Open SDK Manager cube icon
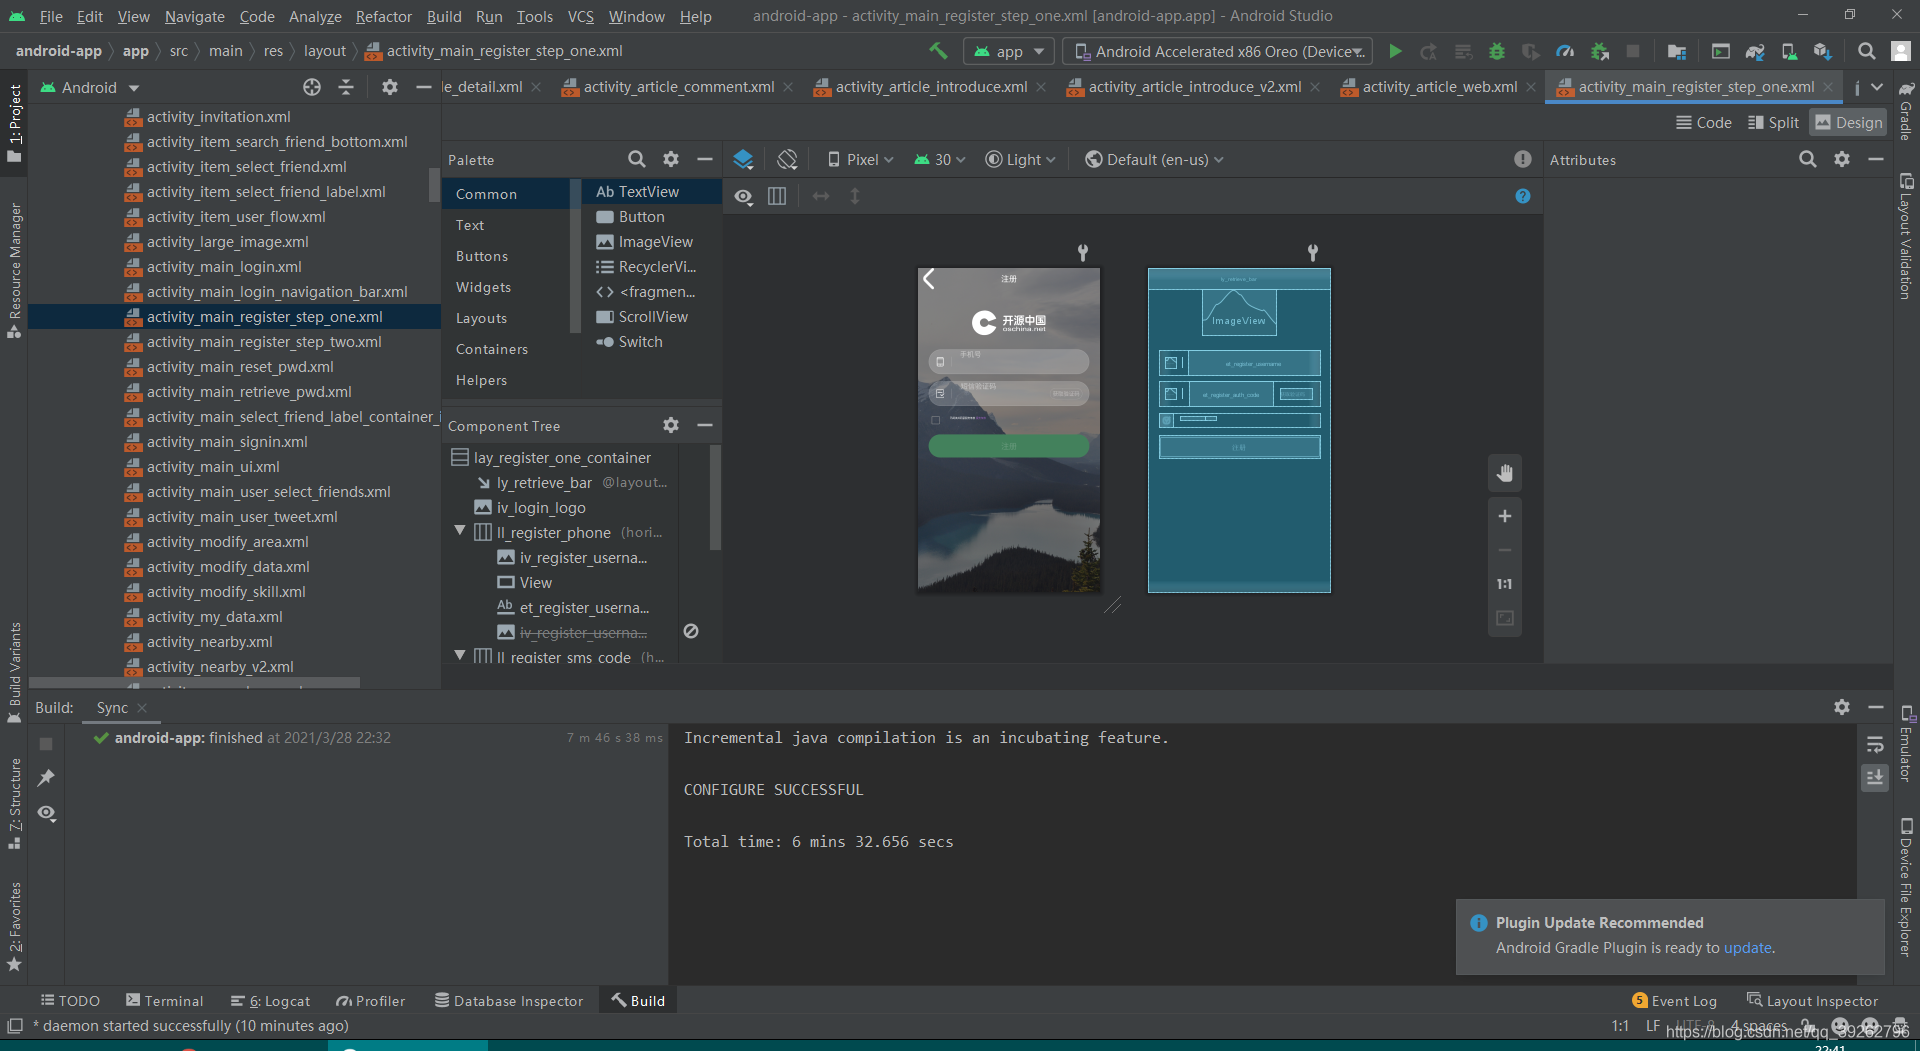 [x=1823, y=51]
